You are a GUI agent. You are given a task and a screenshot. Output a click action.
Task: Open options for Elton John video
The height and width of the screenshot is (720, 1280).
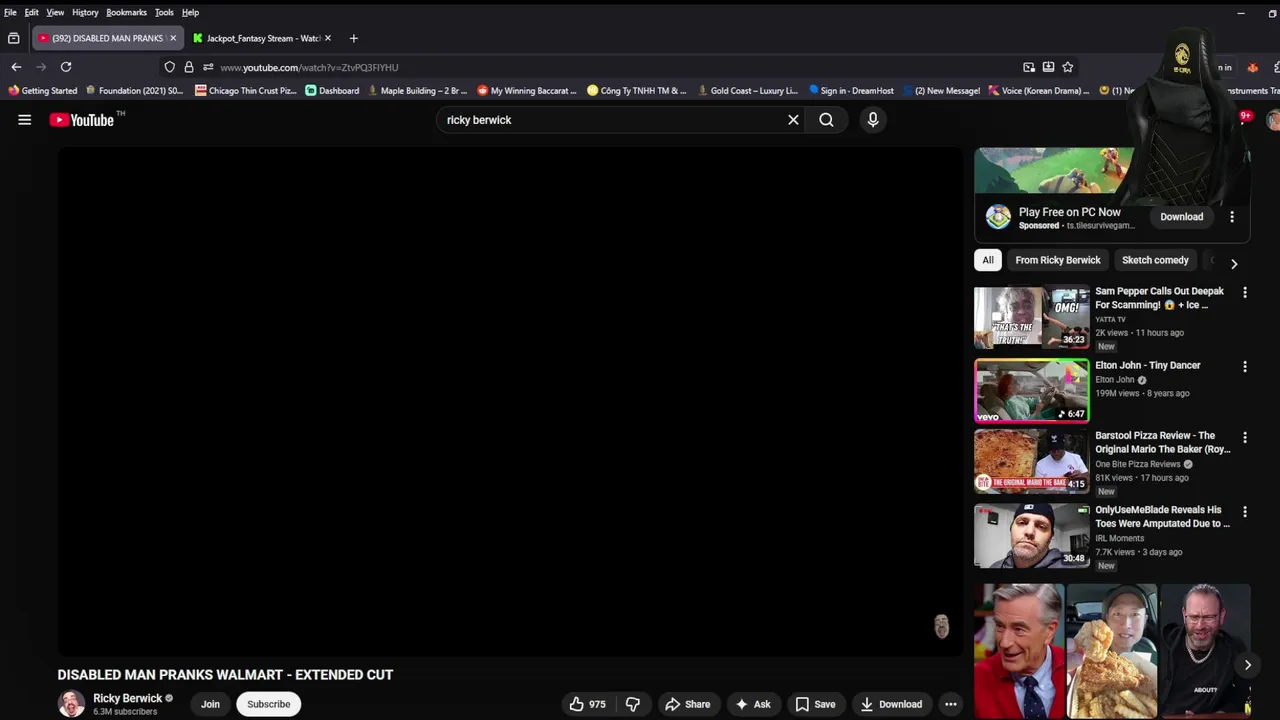tap(1245, 367)
